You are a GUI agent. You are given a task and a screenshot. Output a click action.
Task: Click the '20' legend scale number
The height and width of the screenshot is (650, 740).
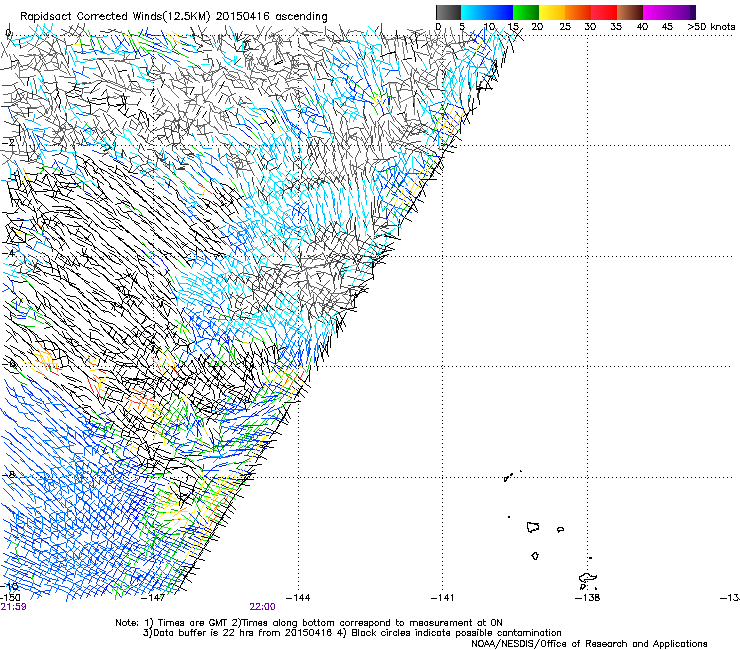[x=537, y=27]
